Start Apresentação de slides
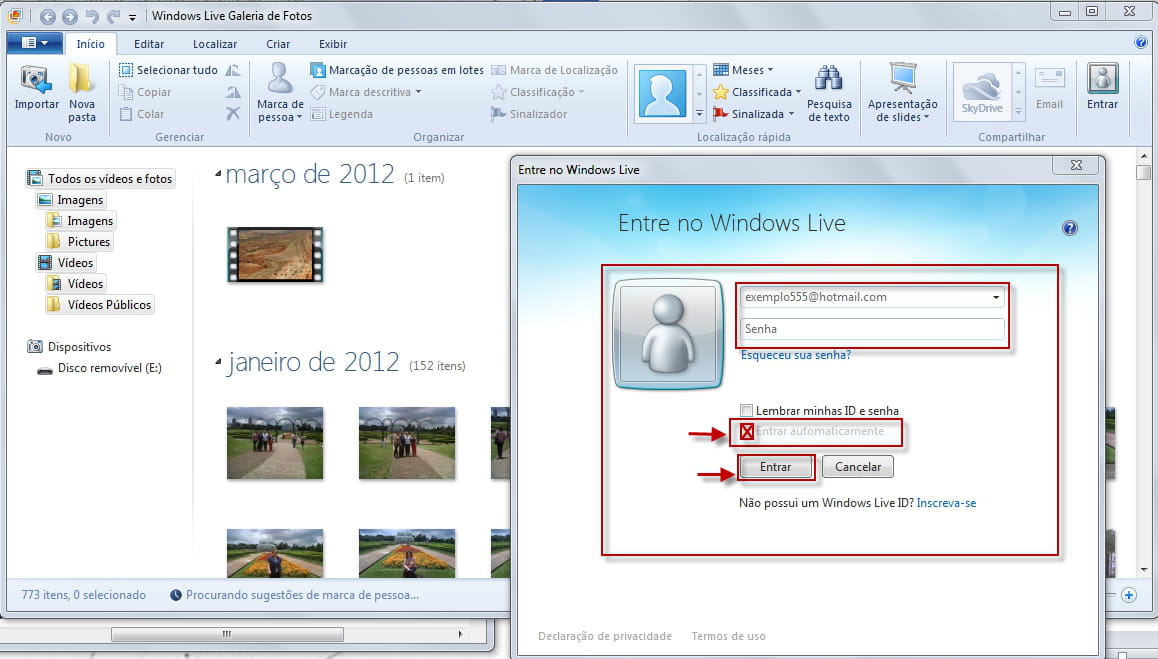 click(x=902, y=79)
